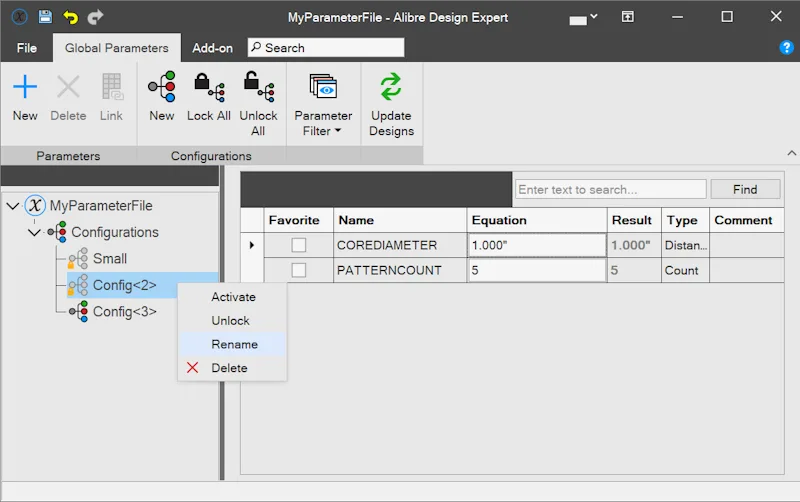Screen dimensions: 800x502
Task: Choose Rename from the context menu
Action: click(232, 344)
